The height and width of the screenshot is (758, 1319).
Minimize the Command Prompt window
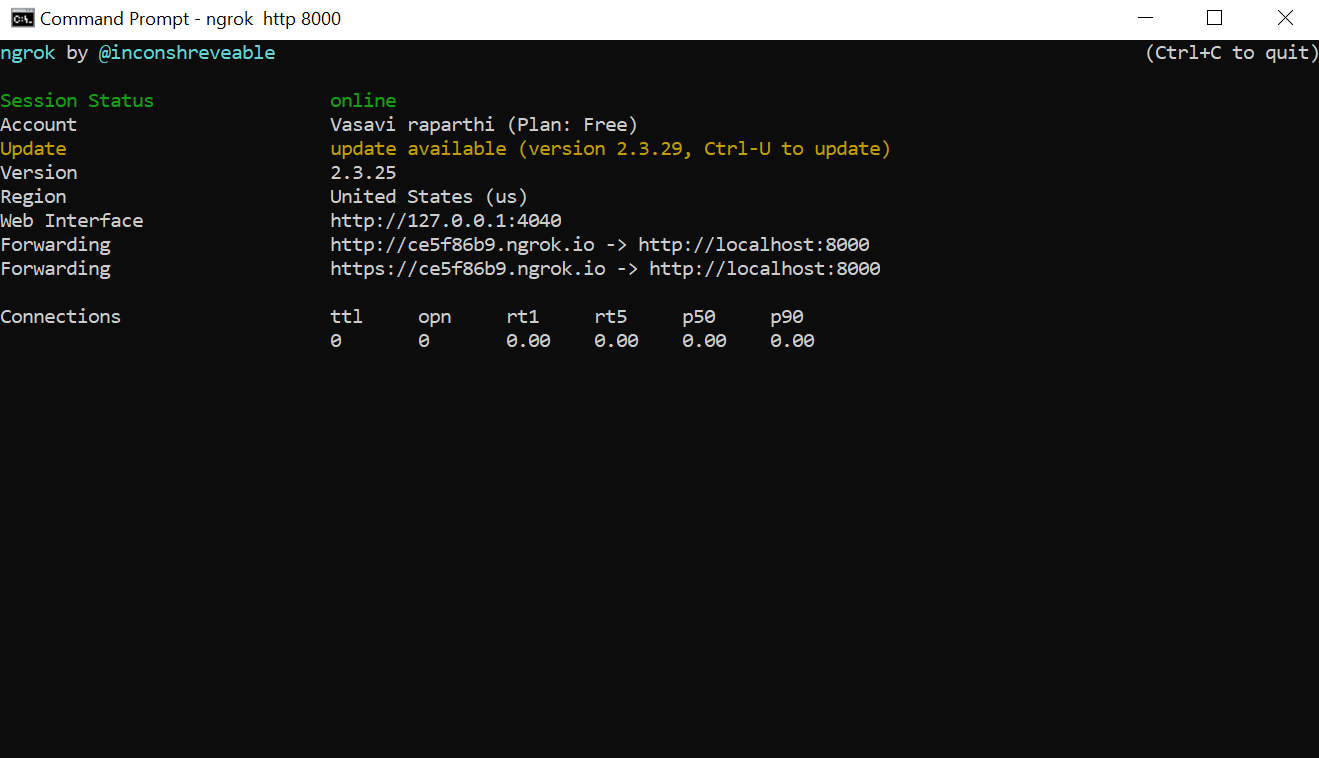1144,18
